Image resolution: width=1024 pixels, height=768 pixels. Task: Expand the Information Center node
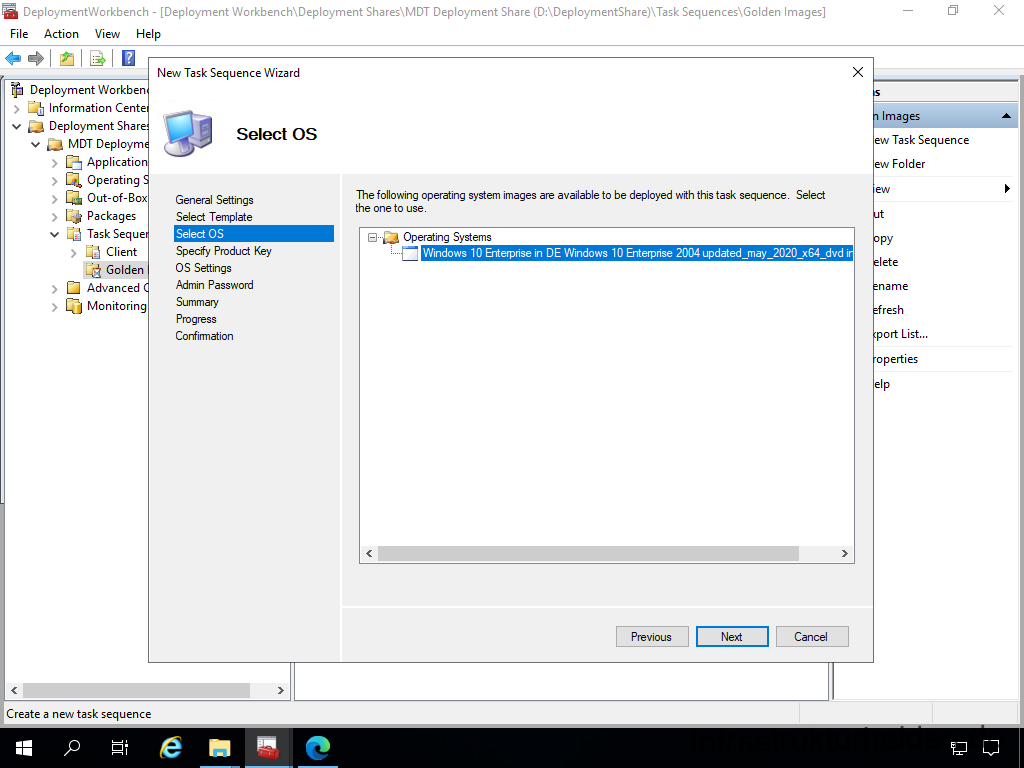pyautogui.click(x=17, y=108)
